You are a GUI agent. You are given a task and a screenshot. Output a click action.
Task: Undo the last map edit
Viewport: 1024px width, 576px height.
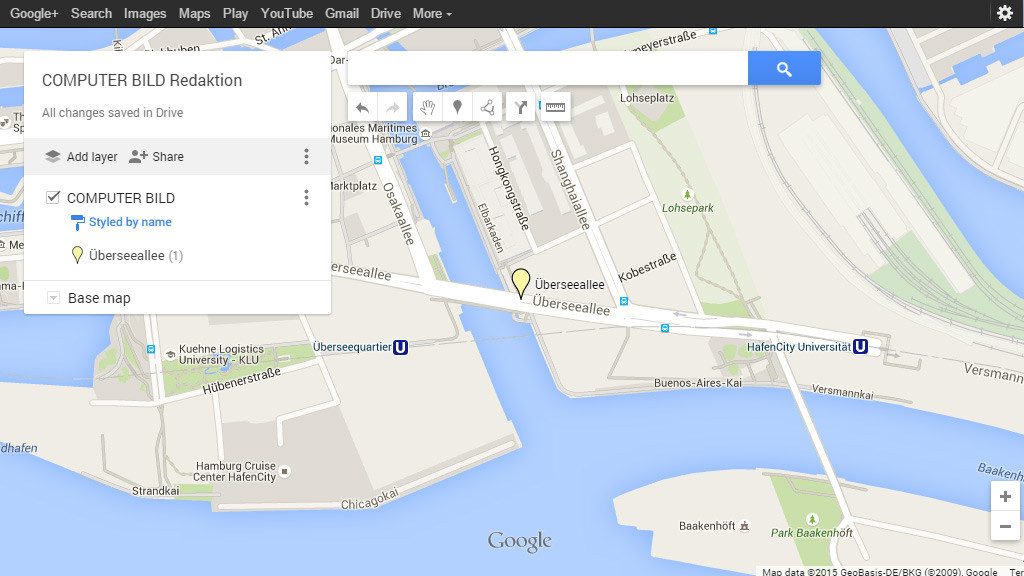click(x=362, y=106)
